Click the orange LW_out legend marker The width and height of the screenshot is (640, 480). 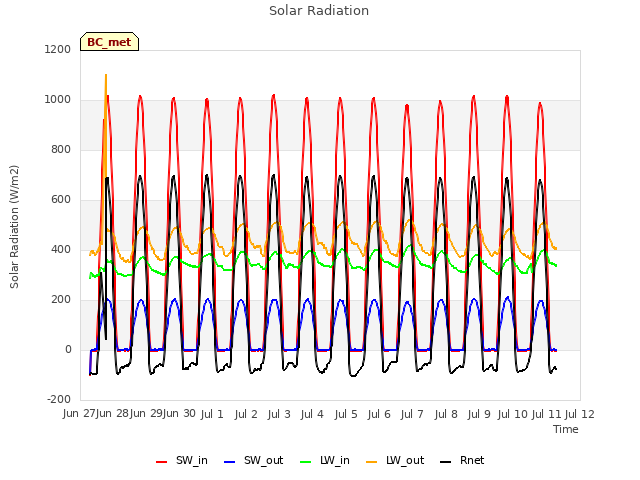point(371,462)
